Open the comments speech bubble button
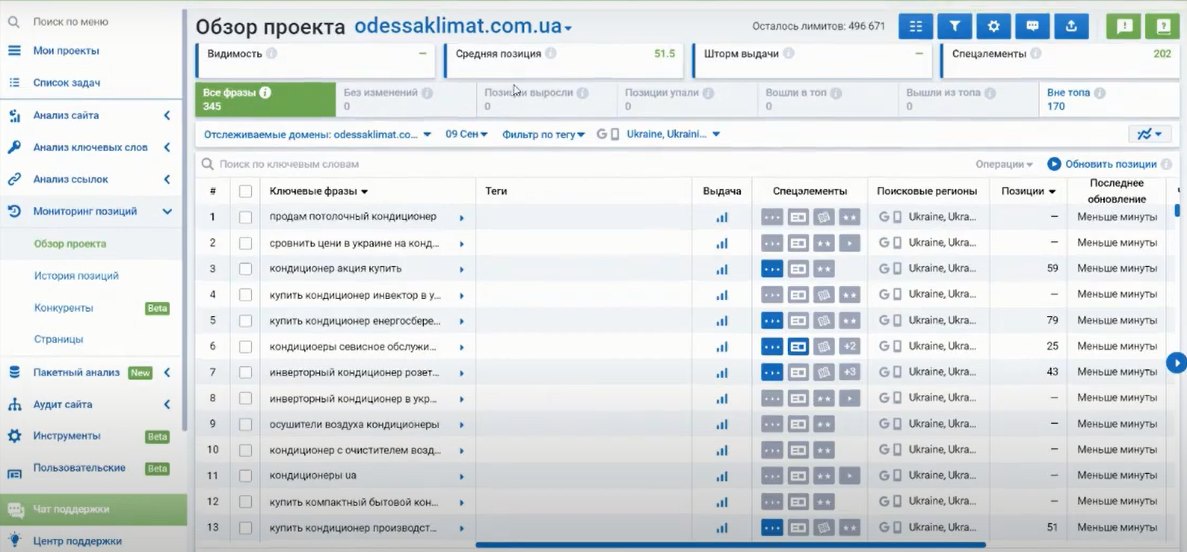The image size is (1187, 552). point(1033,26)
